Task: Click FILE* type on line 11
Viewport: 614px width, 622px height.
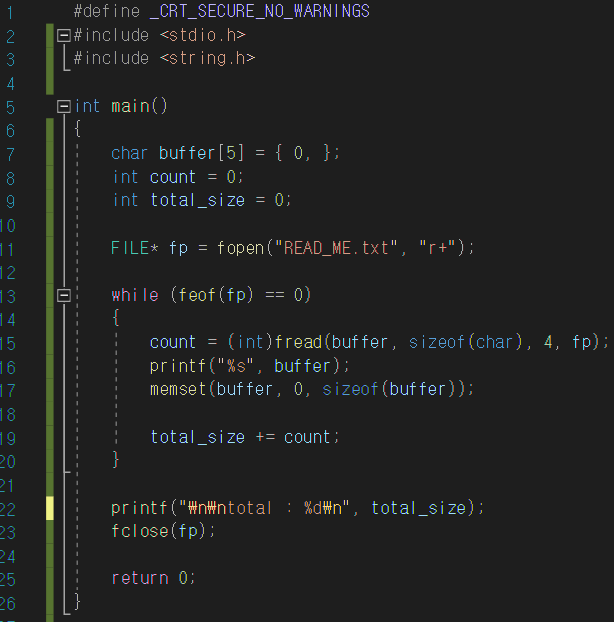Action: [x=134, y=248]
